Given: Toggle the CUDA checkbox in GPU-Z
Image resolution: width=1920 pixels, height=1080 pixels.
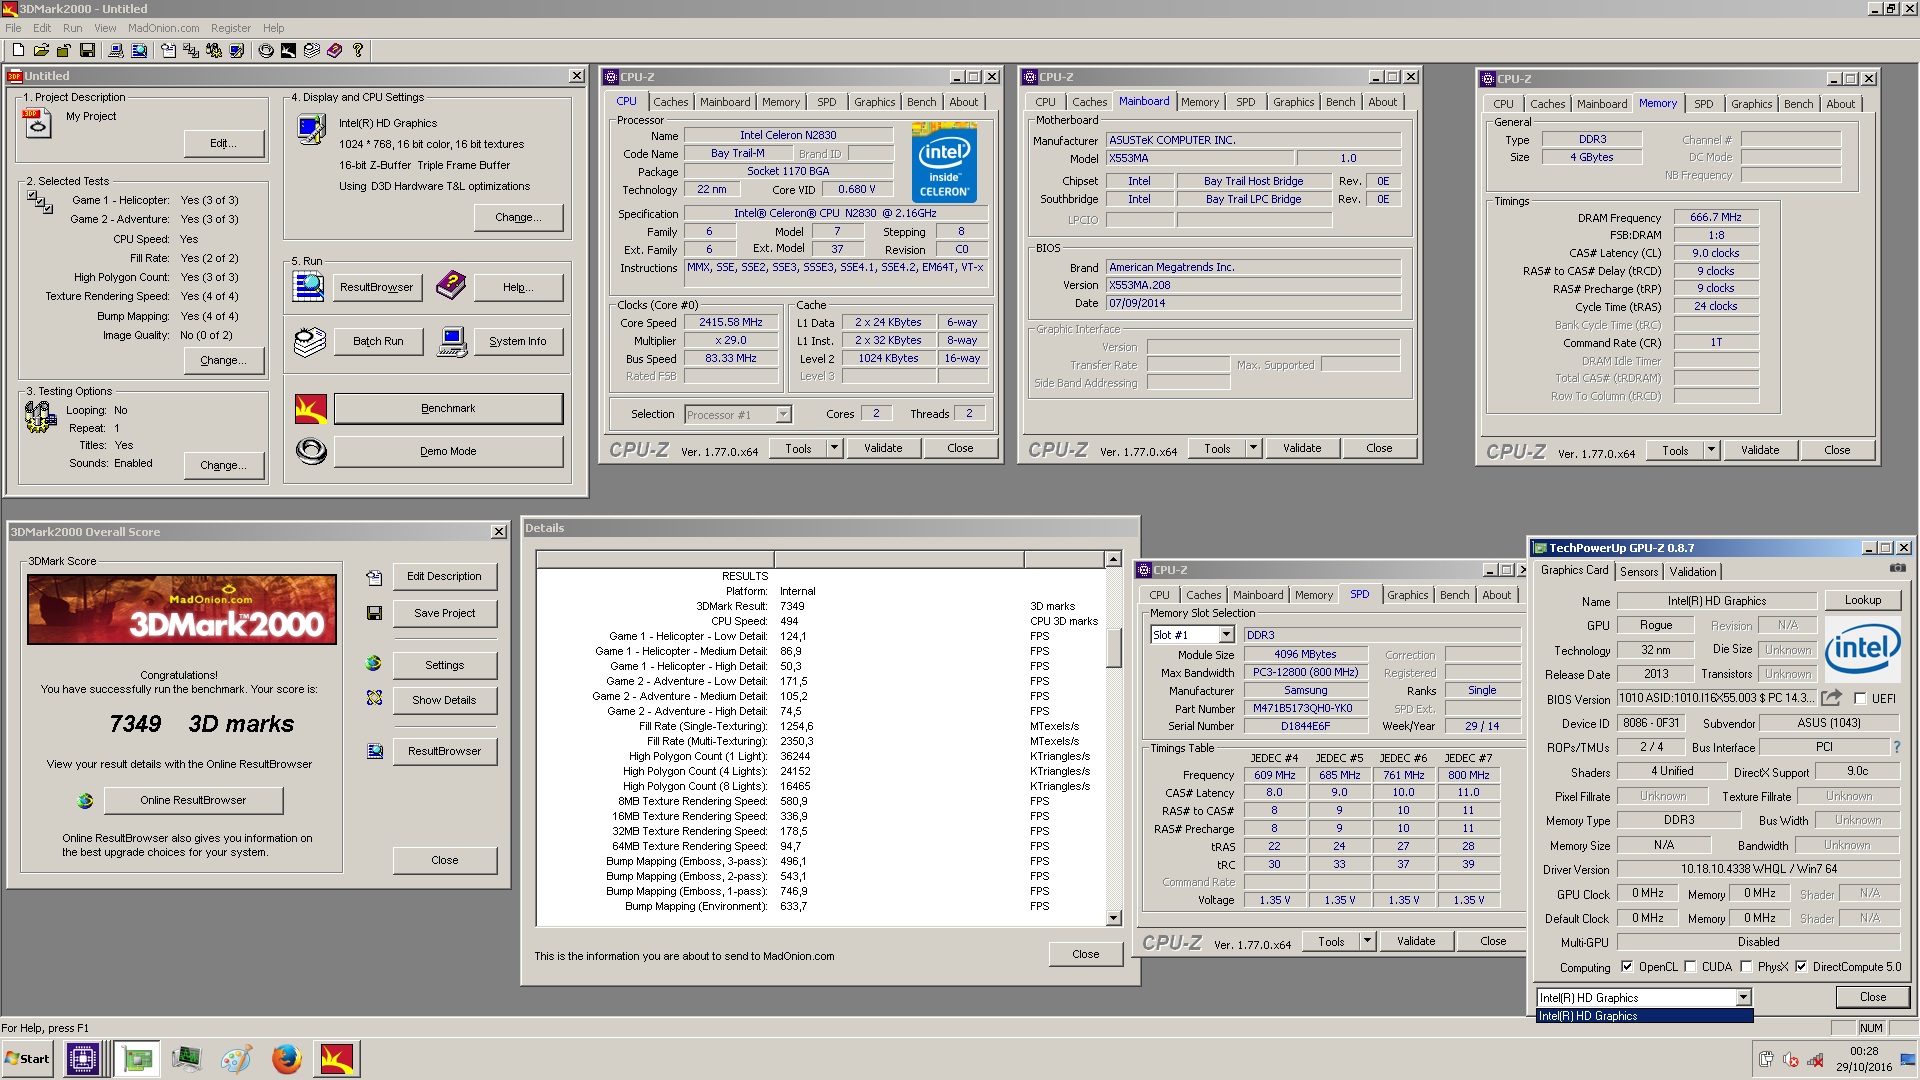Looking at the screenshot, I should click(x=1690, y=966).
